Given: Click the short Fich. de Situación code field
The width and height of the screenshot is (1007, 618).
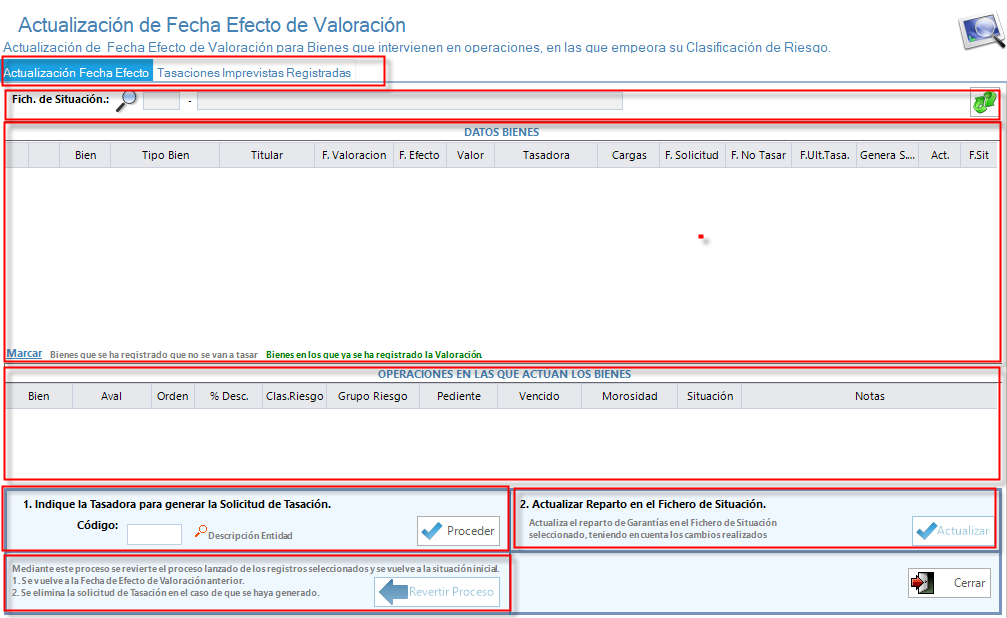Looking at the screenshot, I should pyautogui.click(x=161, y=100).
